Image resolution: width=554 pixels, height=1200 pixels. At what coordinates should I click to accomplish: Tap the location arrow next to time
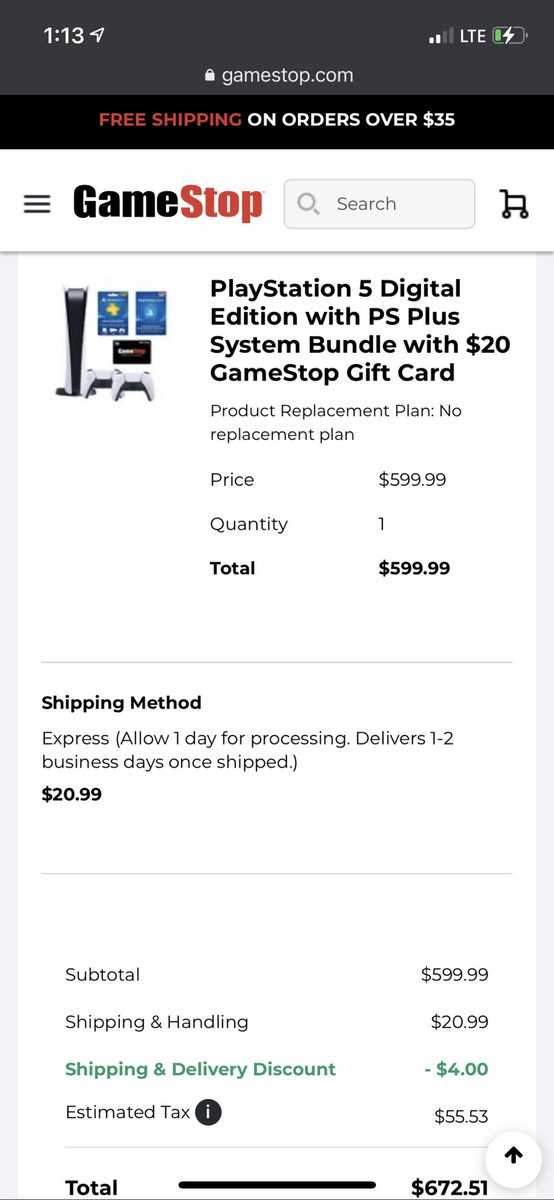click(x=97, y=35)
